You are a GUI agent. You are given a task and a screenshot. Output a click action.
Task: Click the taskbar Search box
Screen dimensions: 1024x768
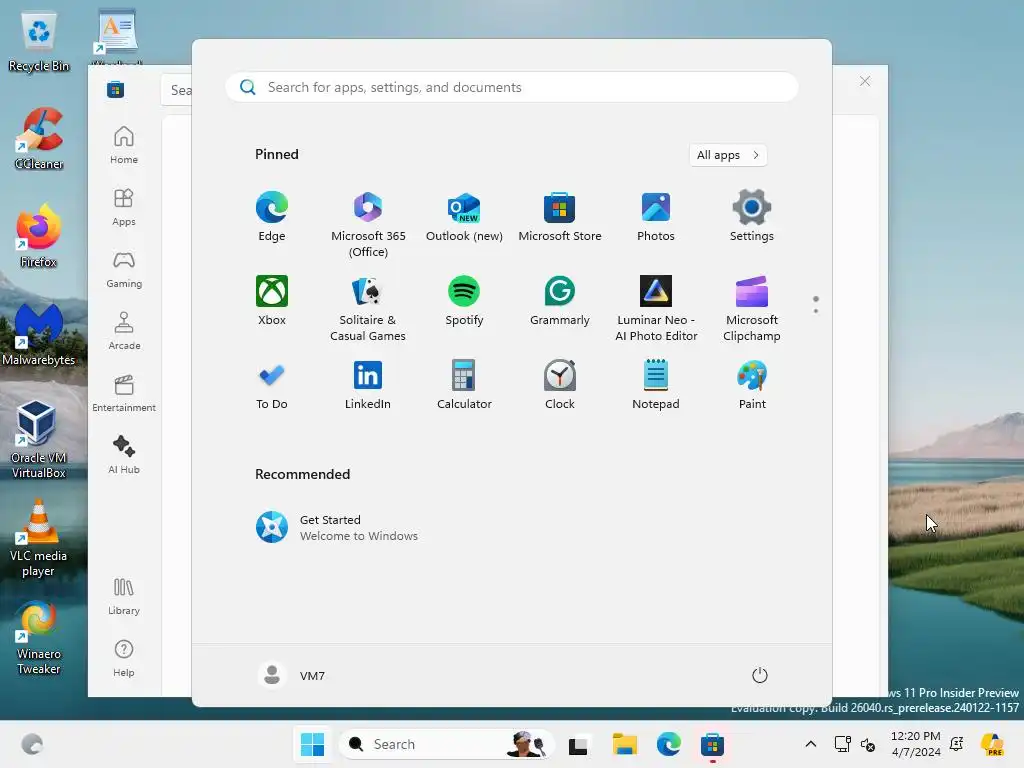pyautogui.click(x=446, y=744)
